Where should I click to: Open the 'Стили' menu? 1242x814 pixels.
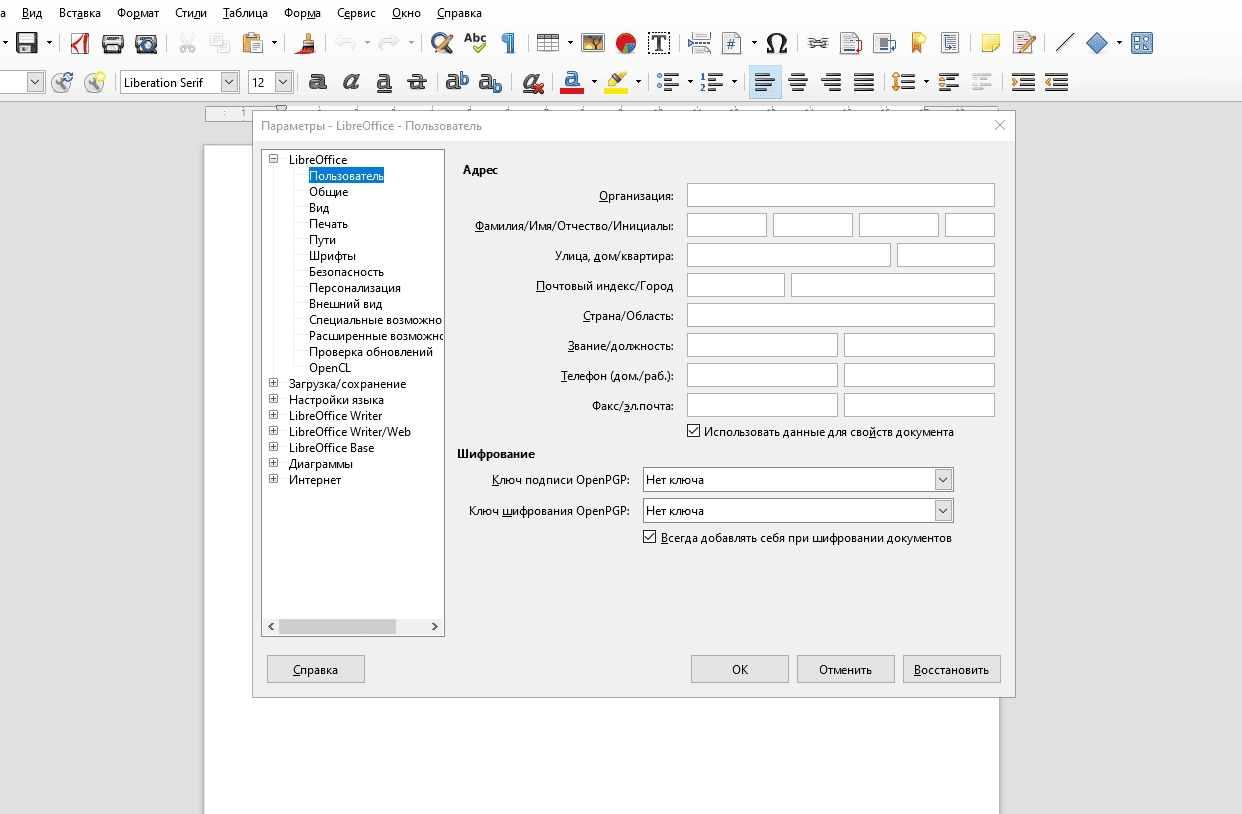(x=190, y=13)
